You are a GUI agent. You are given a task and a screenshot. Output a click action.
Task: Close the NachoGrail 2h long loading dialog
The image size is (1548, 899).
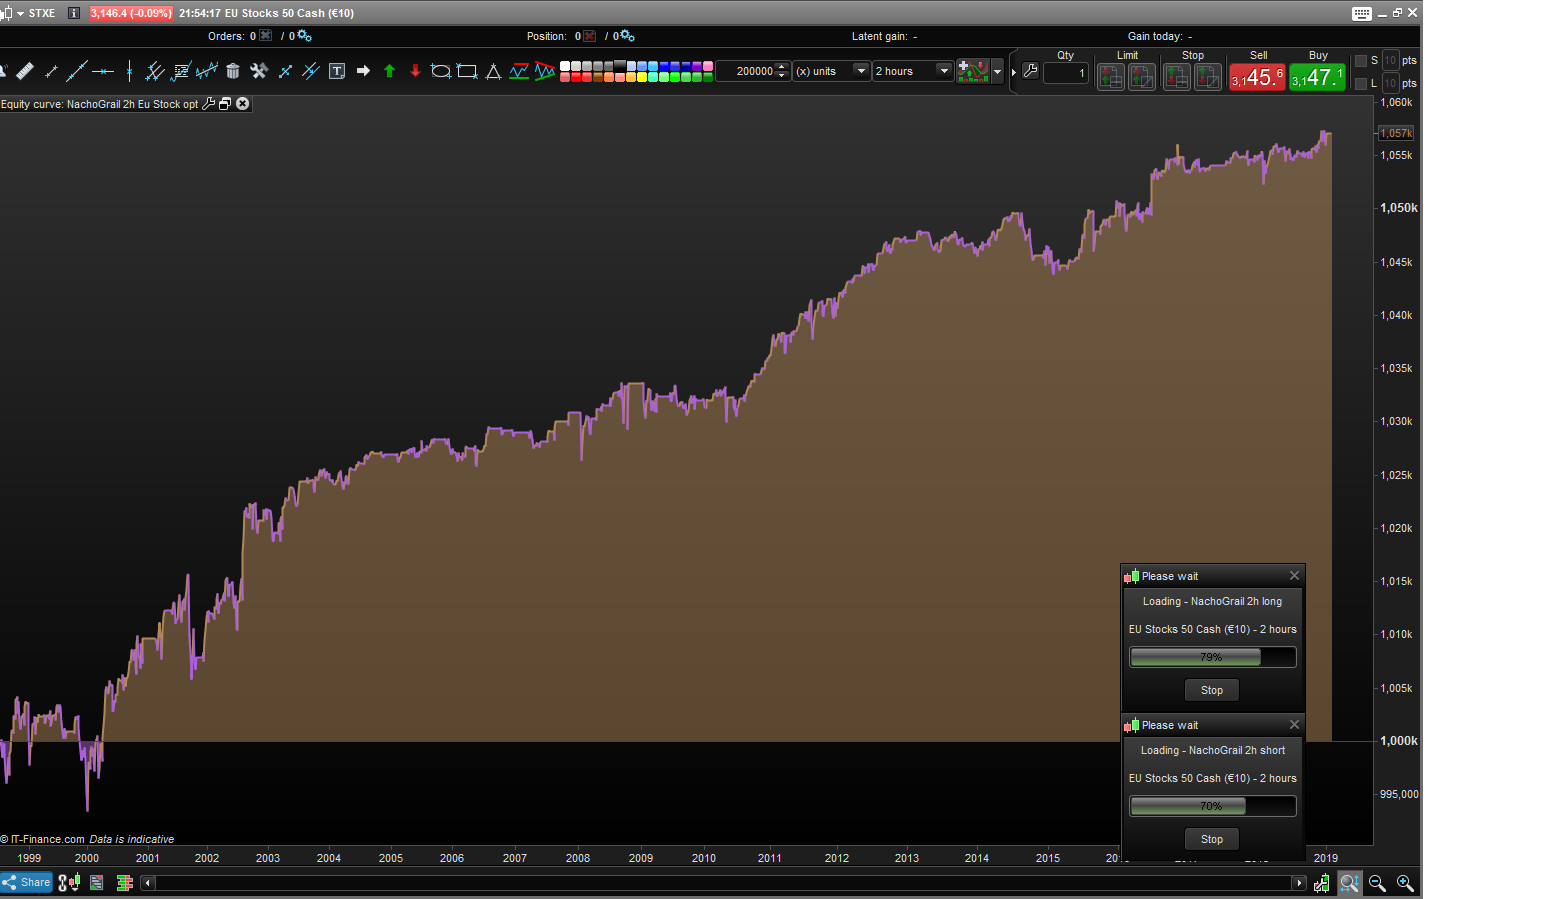click(1294, 576)
